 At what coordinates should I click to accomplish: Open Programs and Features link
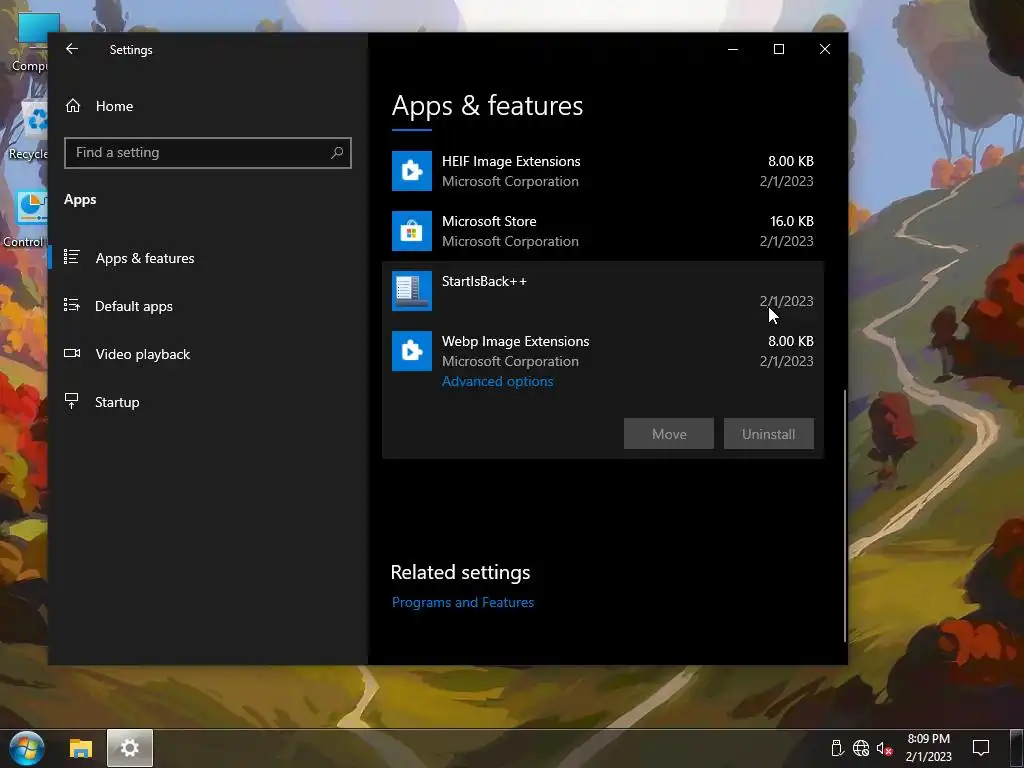(463, 602)
